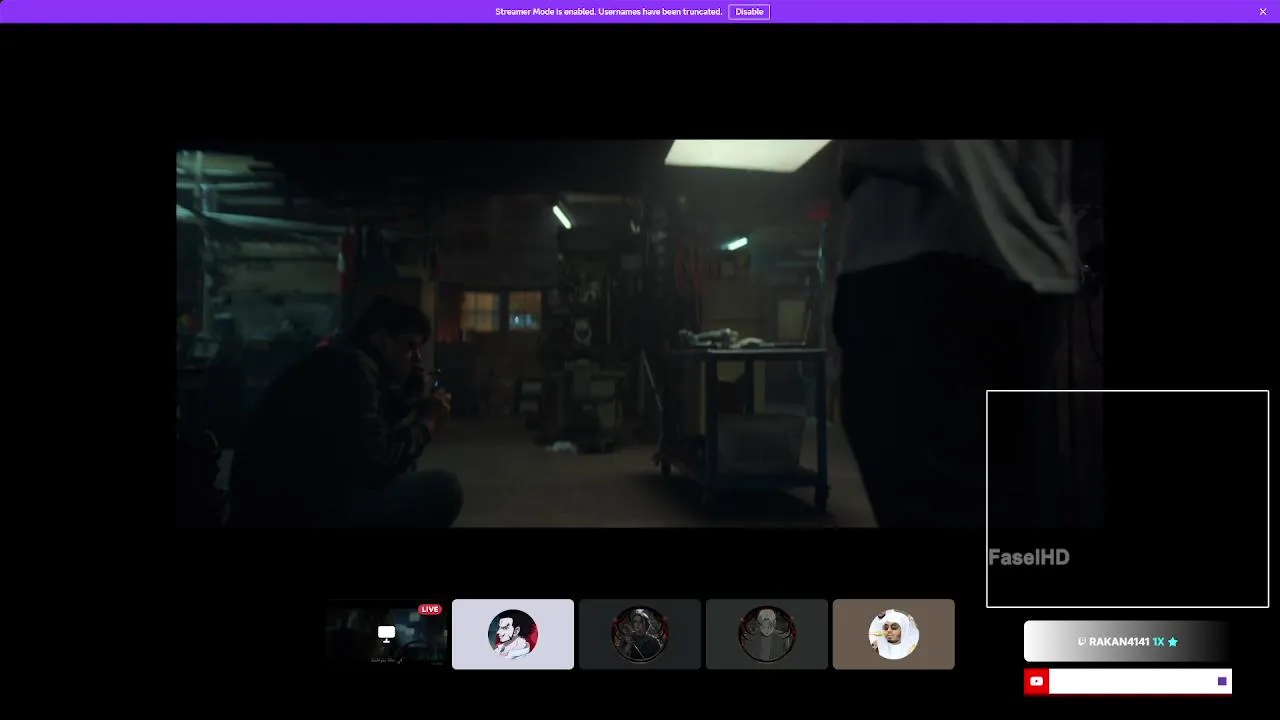Select the grey-haired figure avatar participant tile

pos(767,634)
